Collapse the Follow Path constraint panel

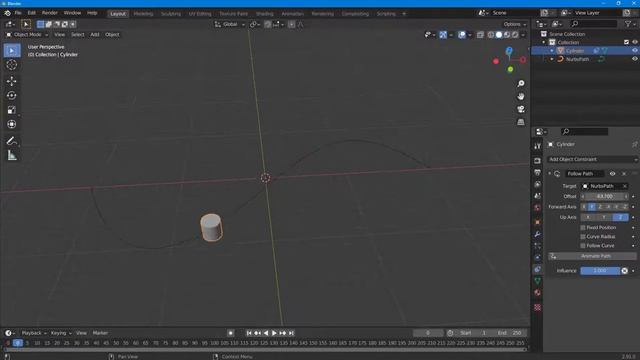tap(550, 174)
